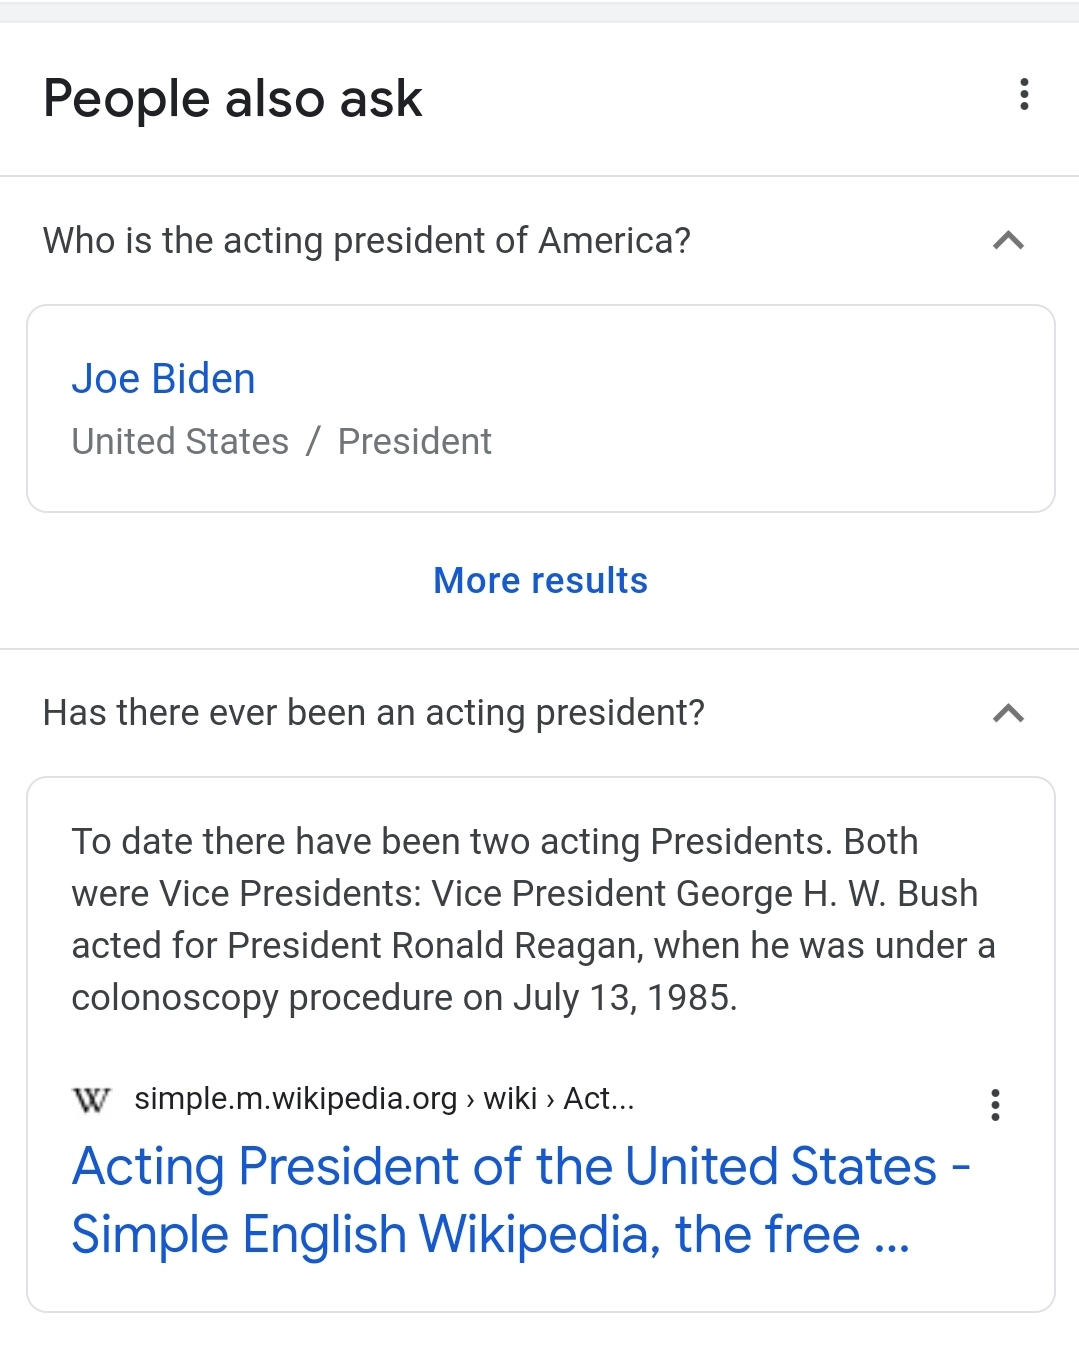Click the More results link
The width and height of the screenshot is (1079, 1363).
click(x=541, y=581)
